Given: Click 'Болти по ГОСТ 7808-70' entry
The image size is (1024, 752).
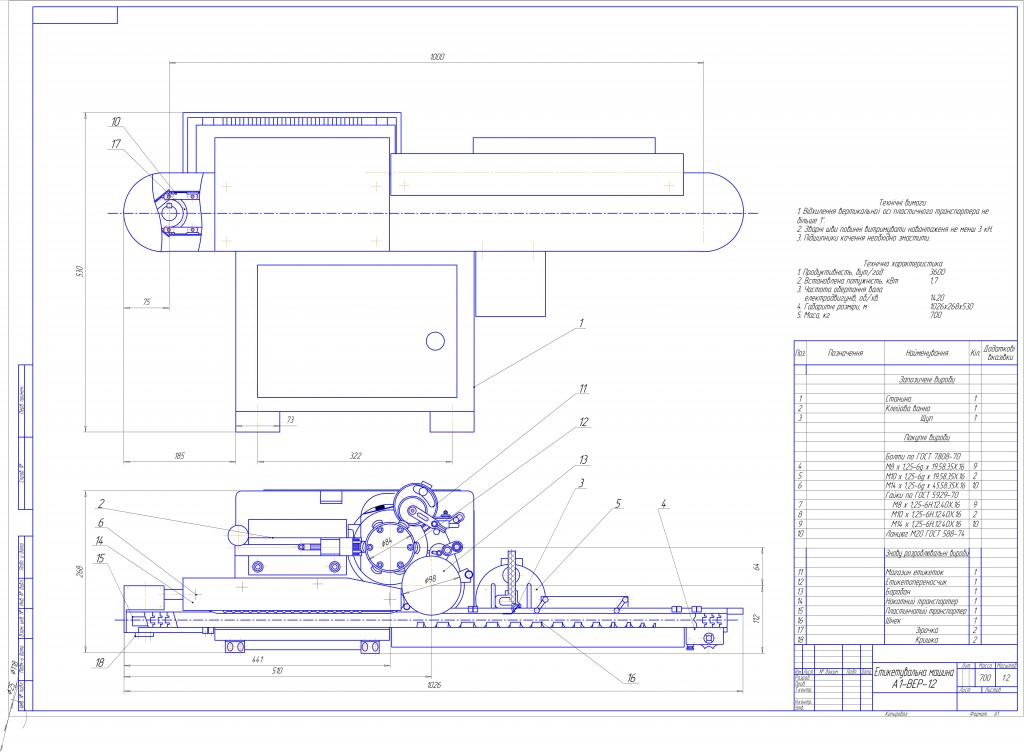Looking at the screenshot, I should (923, 457).
